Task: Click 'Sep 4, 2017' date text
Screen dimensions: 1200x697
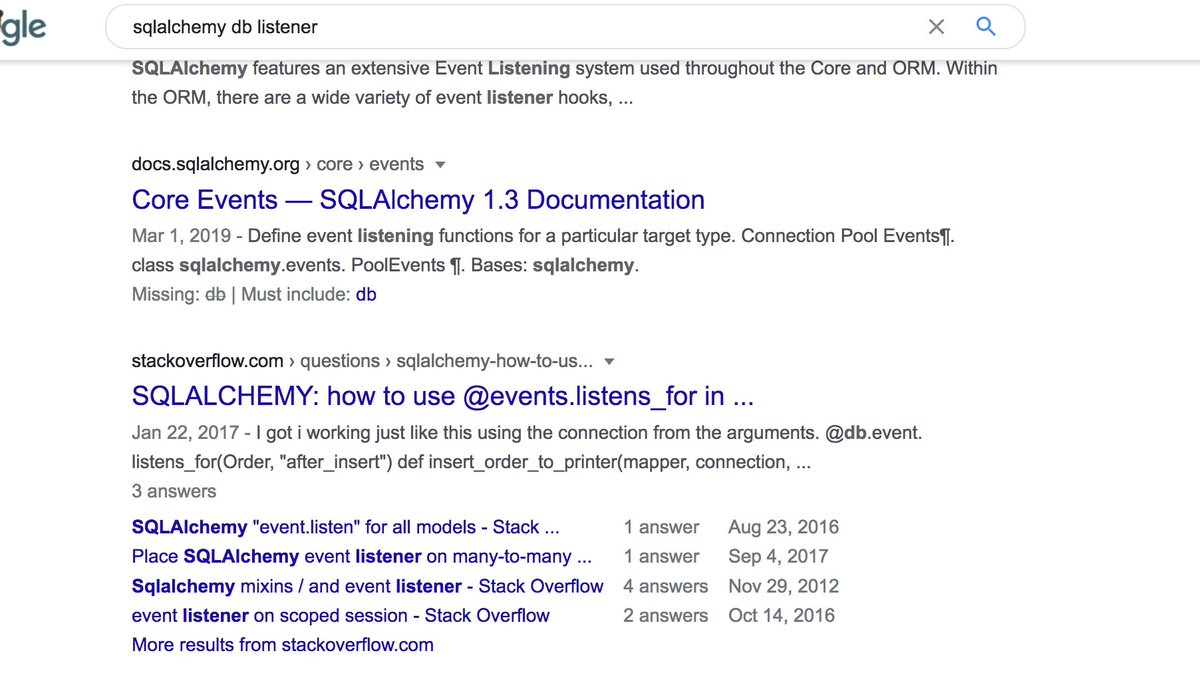Action: click(x=779, y=556)
